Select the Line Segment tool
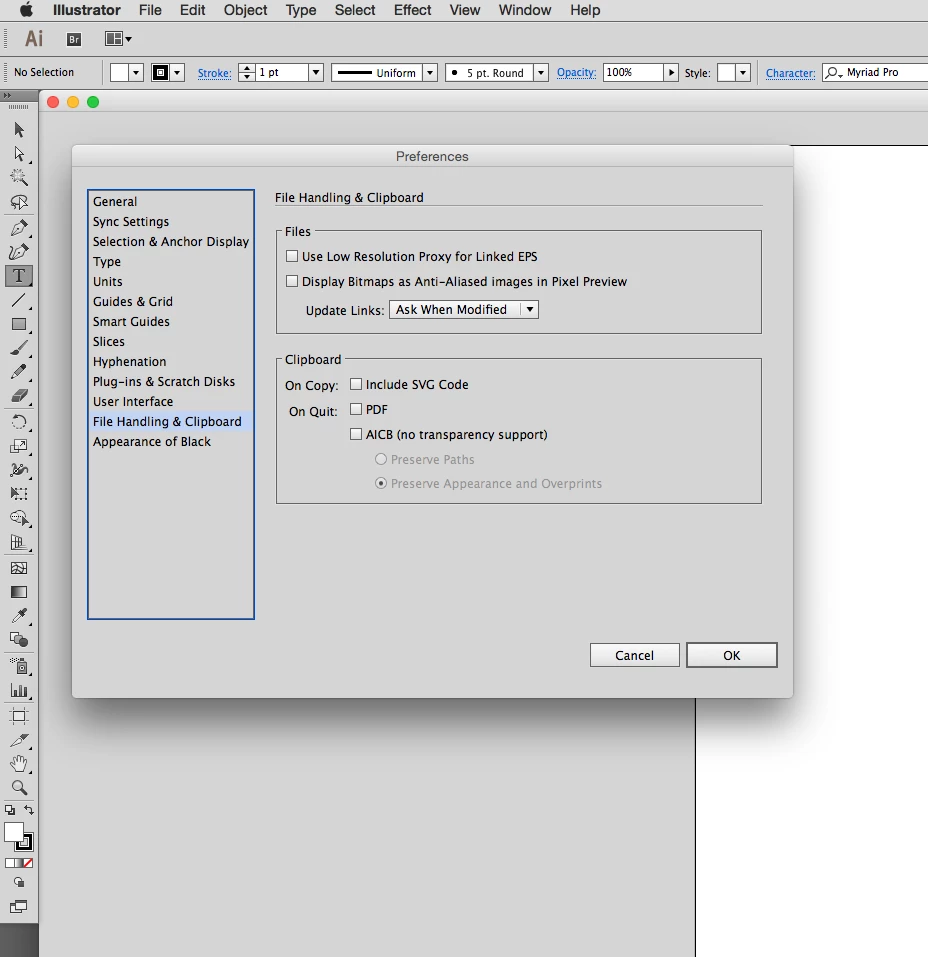 coord(19,300)
